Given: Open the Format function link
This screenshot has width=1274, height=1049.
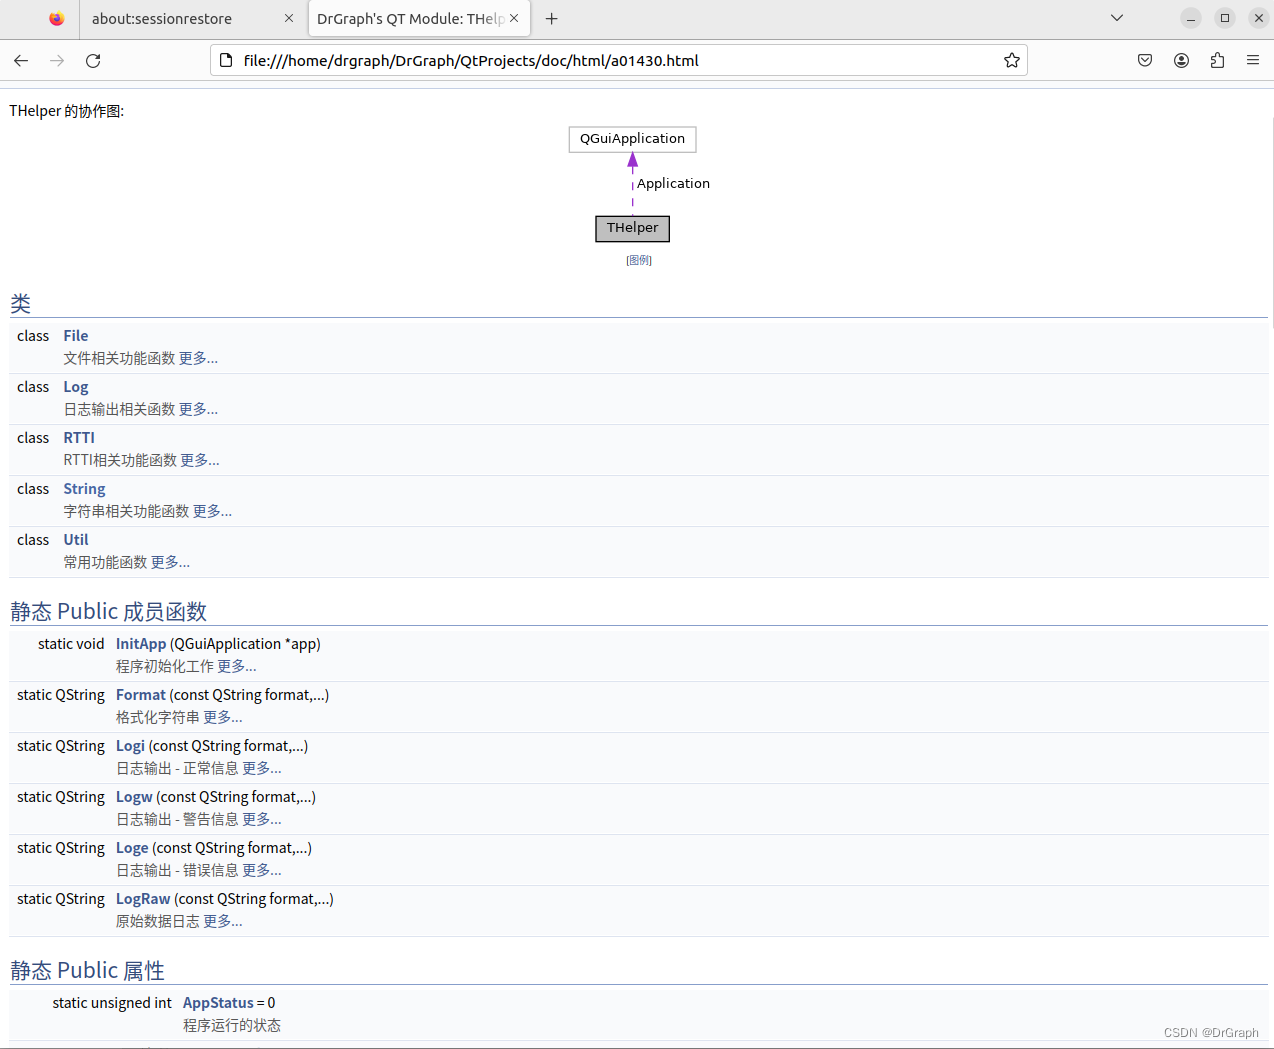Looking at the screenshot, I should click(141, 695).
